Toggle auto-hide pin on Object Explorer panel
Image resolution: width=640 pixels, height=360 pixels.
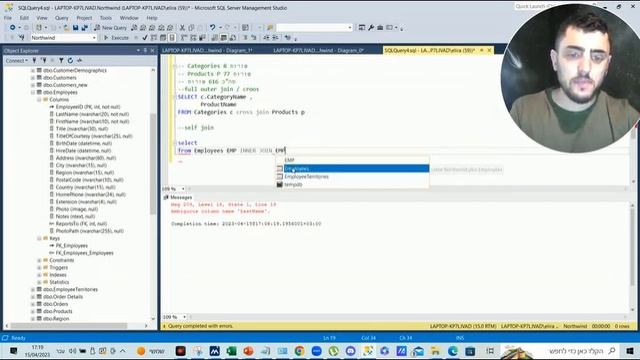145,51
